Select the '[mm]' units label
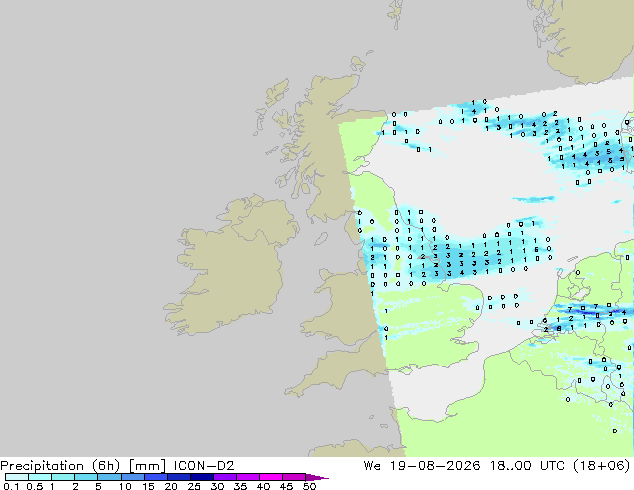634x490 pixels. coord(147,466)
